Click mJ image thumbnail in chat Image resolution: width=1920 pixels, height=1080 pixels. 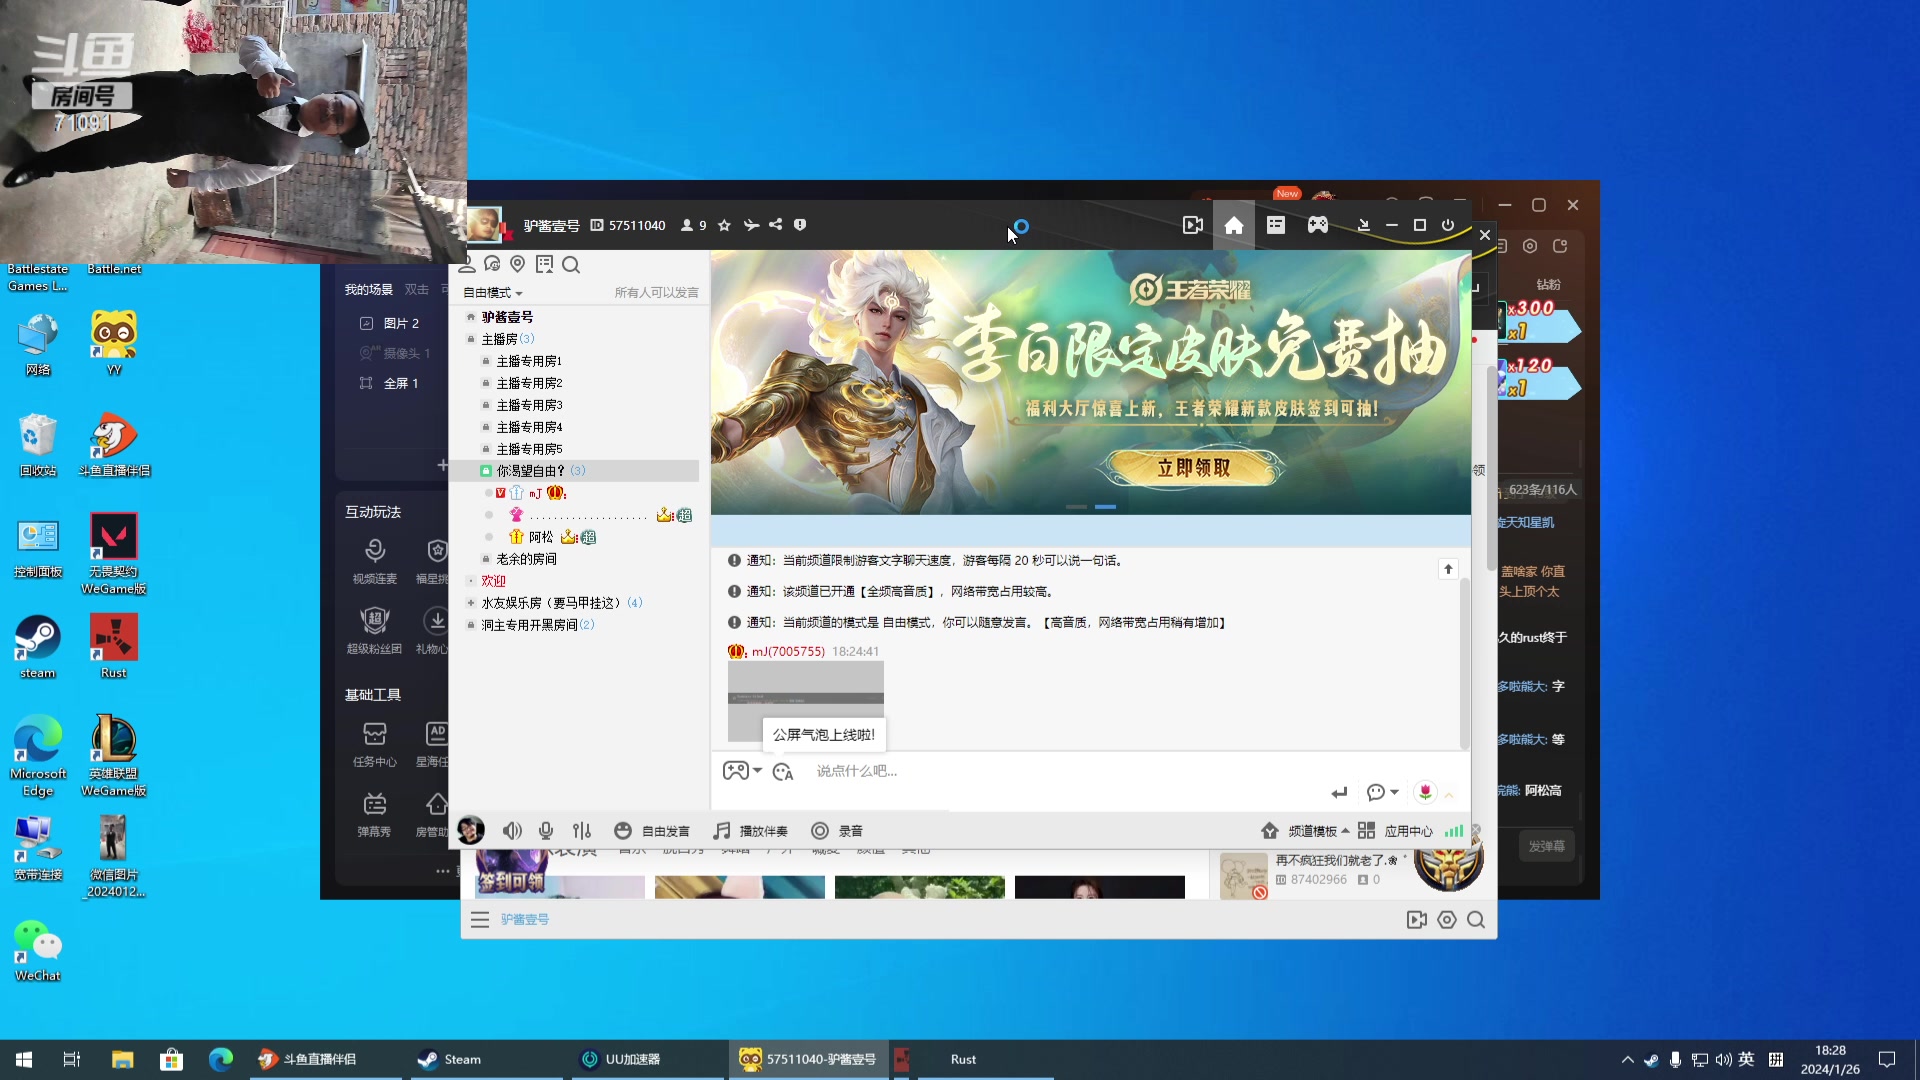click(x=806, y=701)
